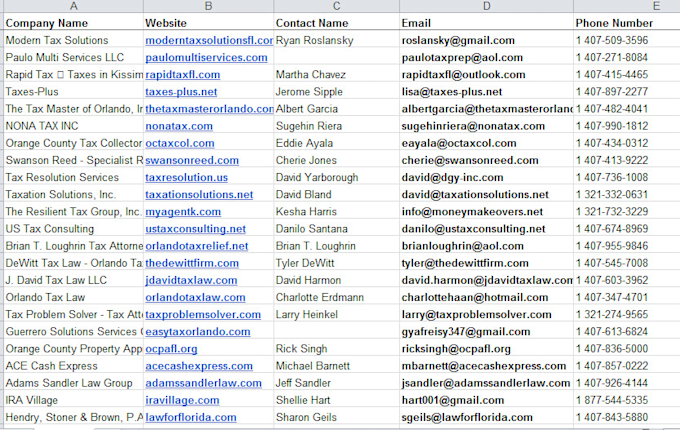This screenshot has height=430, width=680.
Task: Select the Company Name header cell
Action: click(74, 23)
